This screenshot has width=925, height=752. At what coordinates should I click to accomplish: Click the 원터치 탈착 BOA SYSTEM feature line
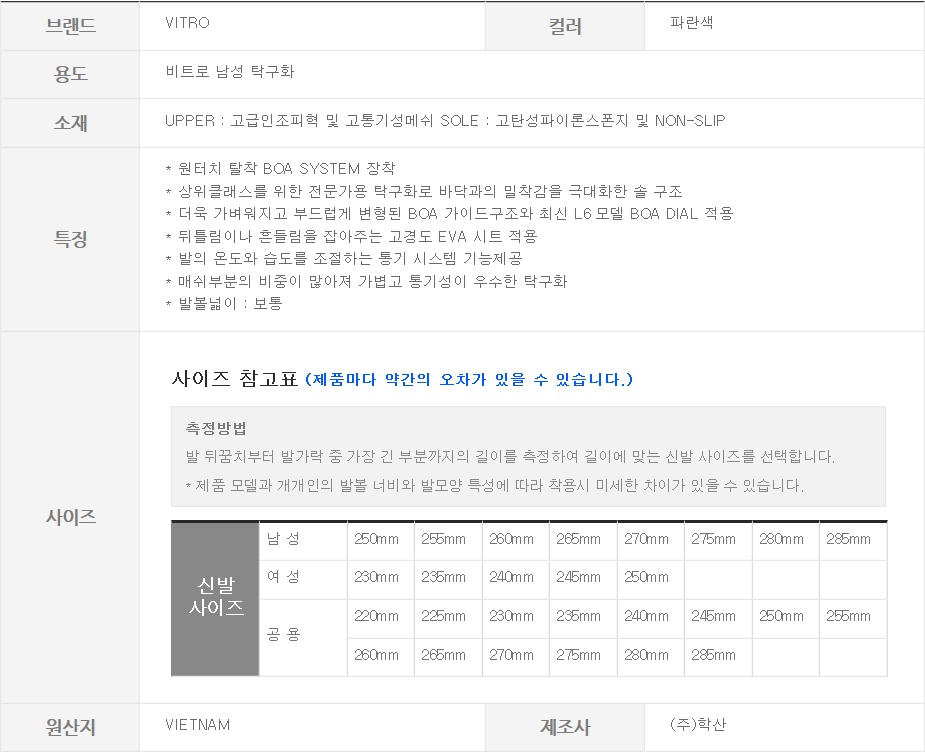[x=280, y=169]
